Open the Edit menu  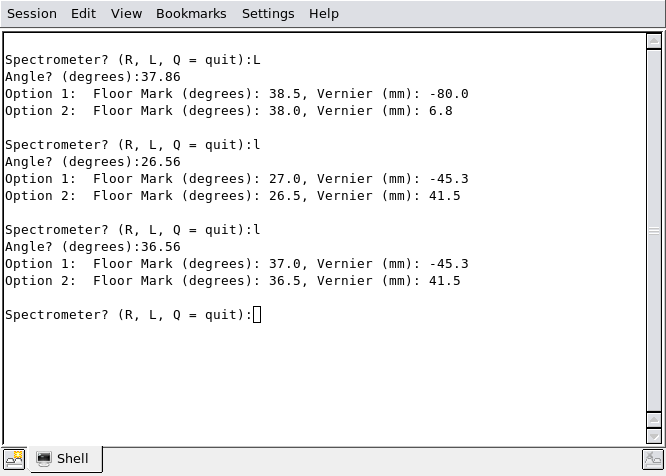point(83,14)
